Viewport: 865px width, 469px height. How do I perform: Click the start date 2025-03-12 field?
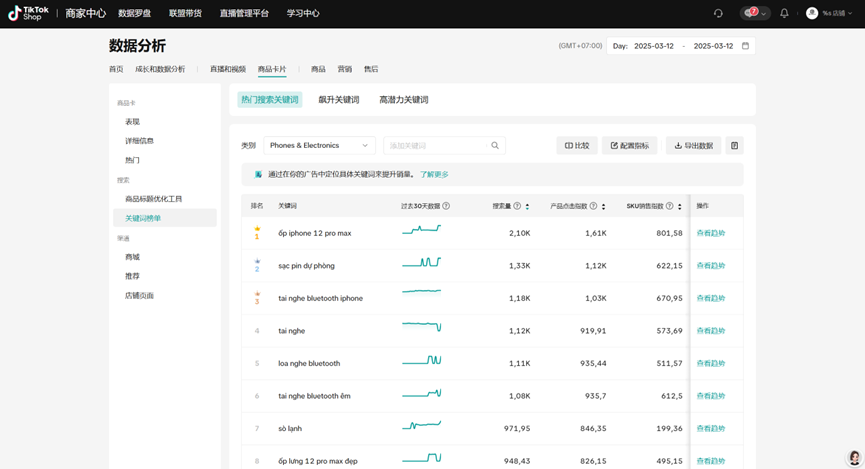[x=654, y=46]
